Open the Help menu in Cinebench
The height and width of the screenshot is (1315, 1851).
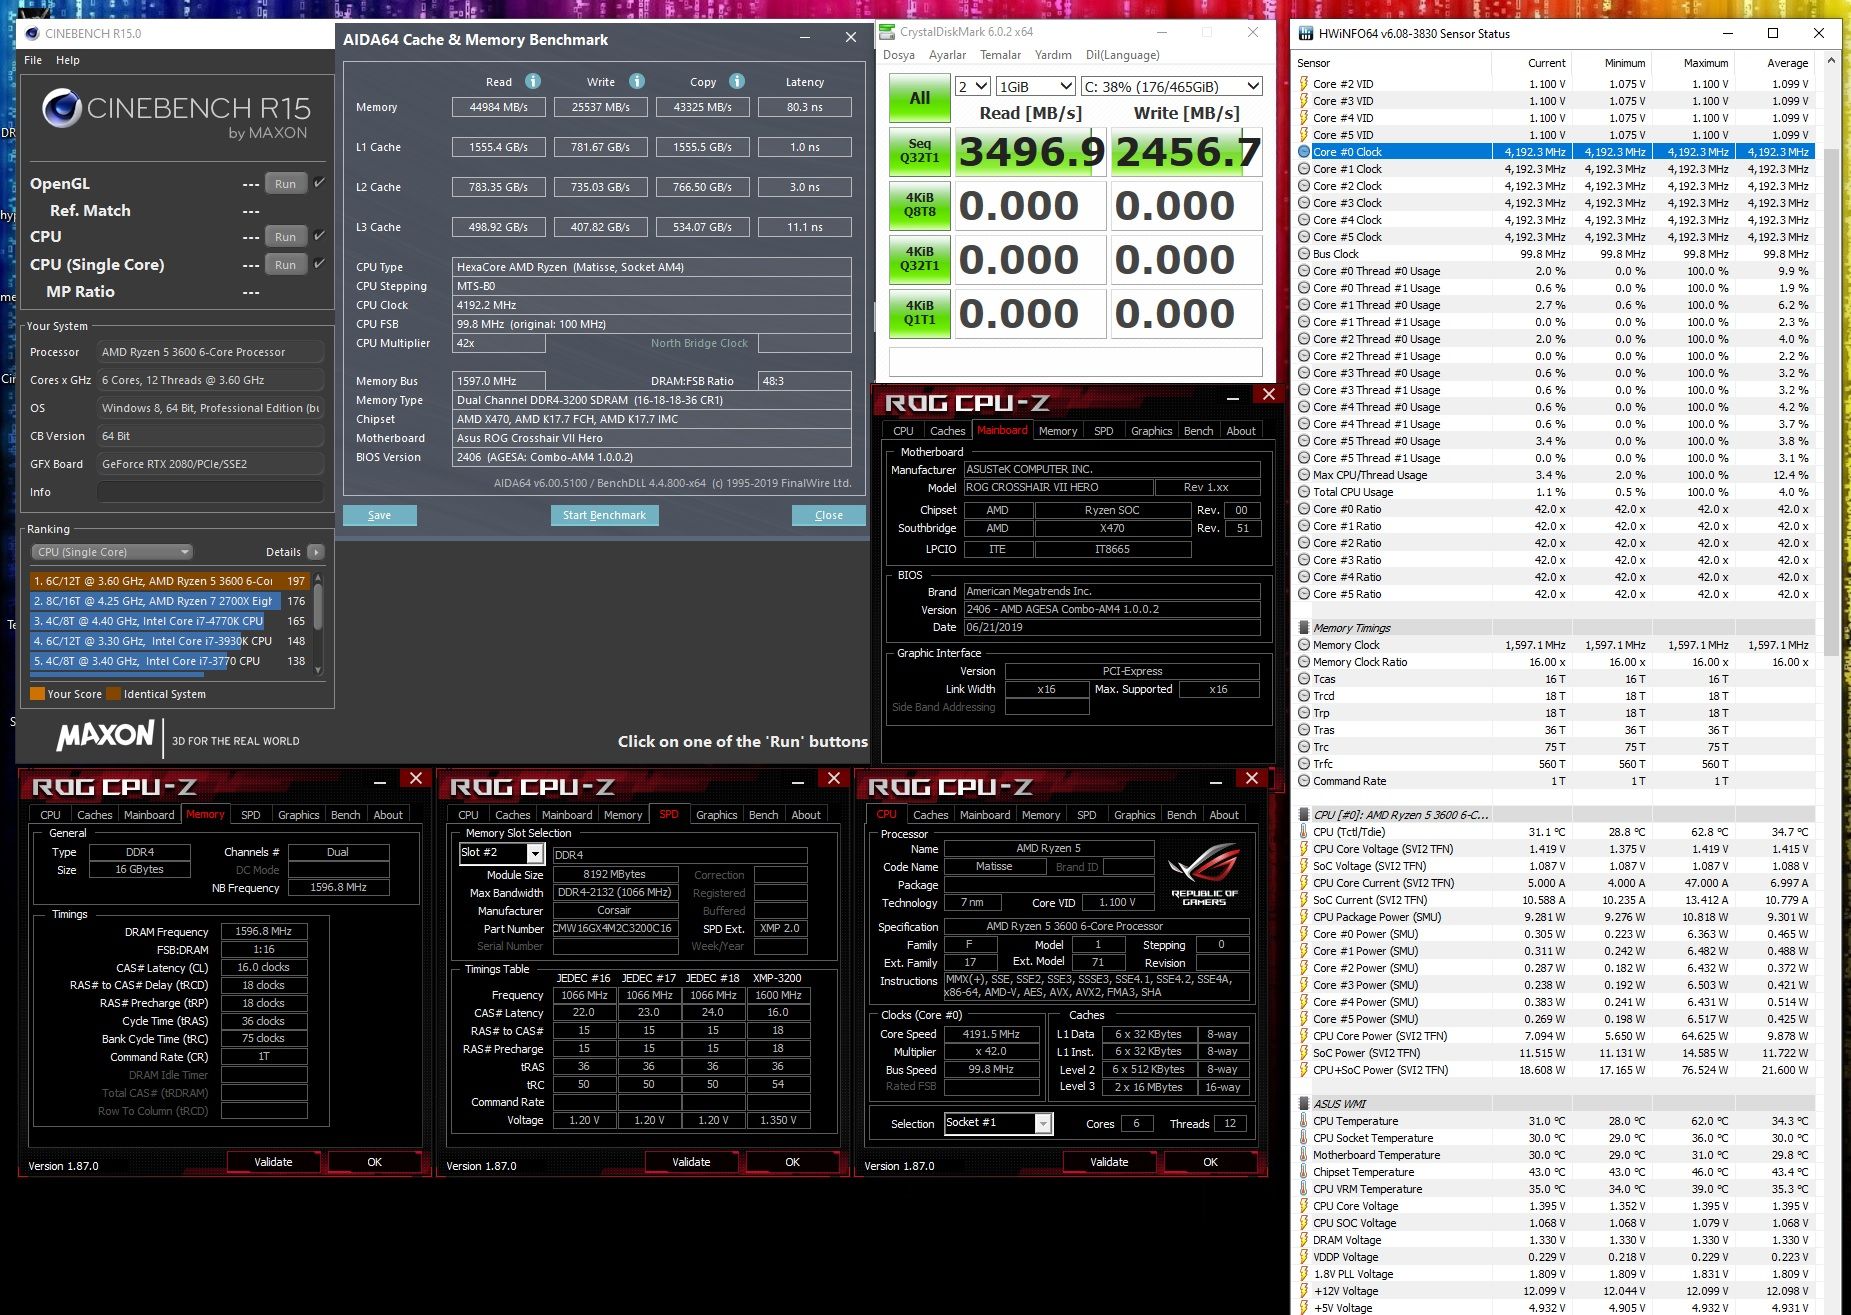tap(68, 60)
